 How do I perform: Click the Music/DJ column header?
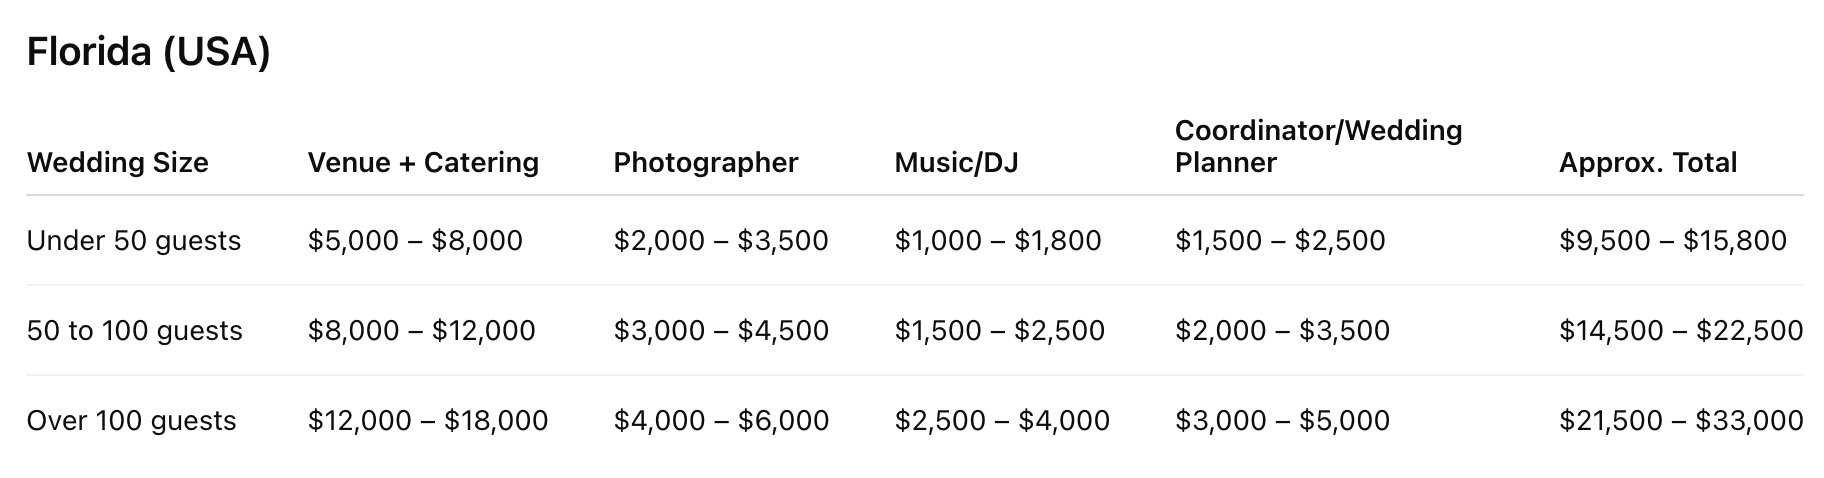tap(956, 162)
